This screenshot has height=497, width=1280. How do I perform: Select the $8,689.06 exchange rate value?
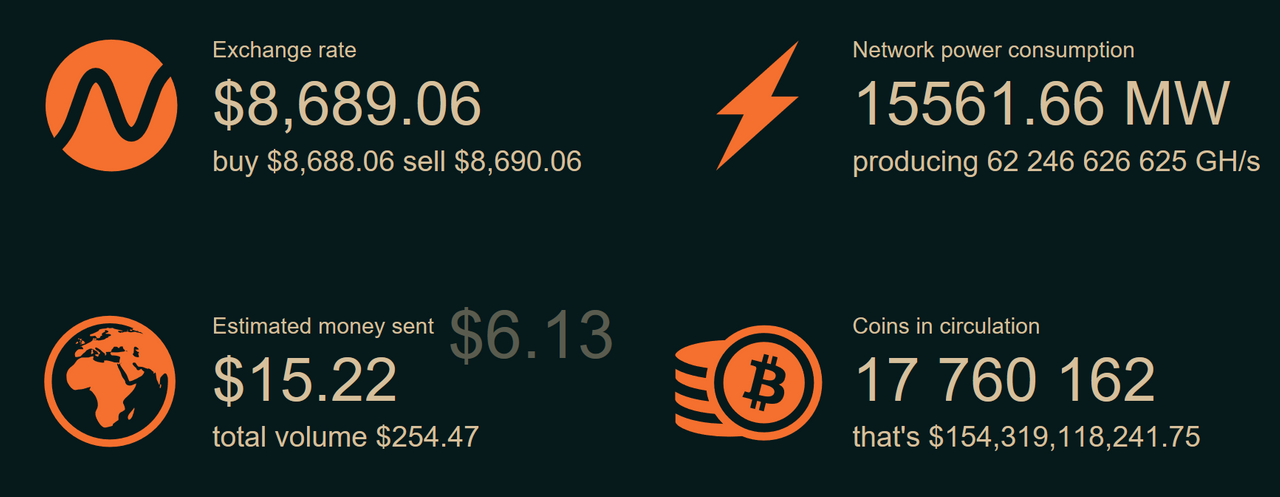point(348,104)
